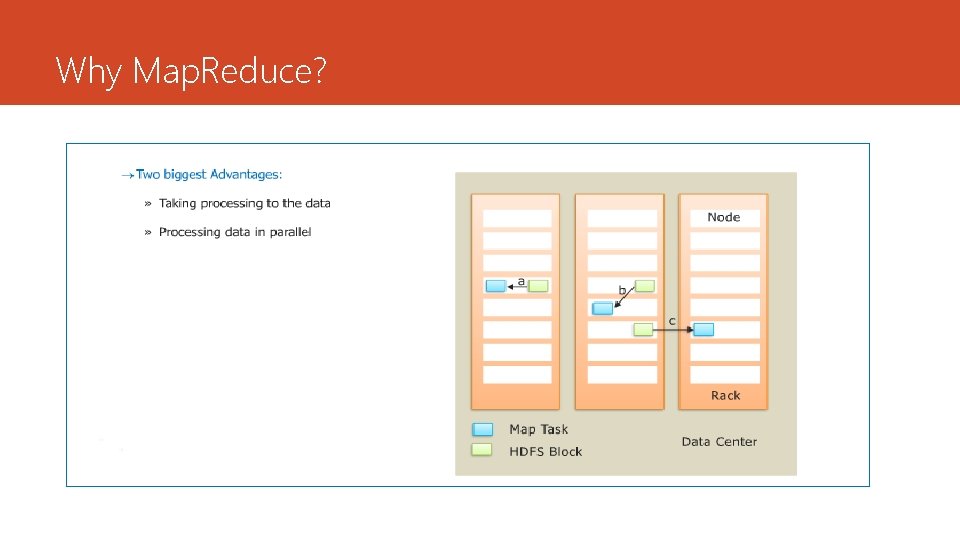Select the 'Two biggest Advantages:' heading
Image resolution: width=960 pixels, height=540 pixels.
[209, 174]
